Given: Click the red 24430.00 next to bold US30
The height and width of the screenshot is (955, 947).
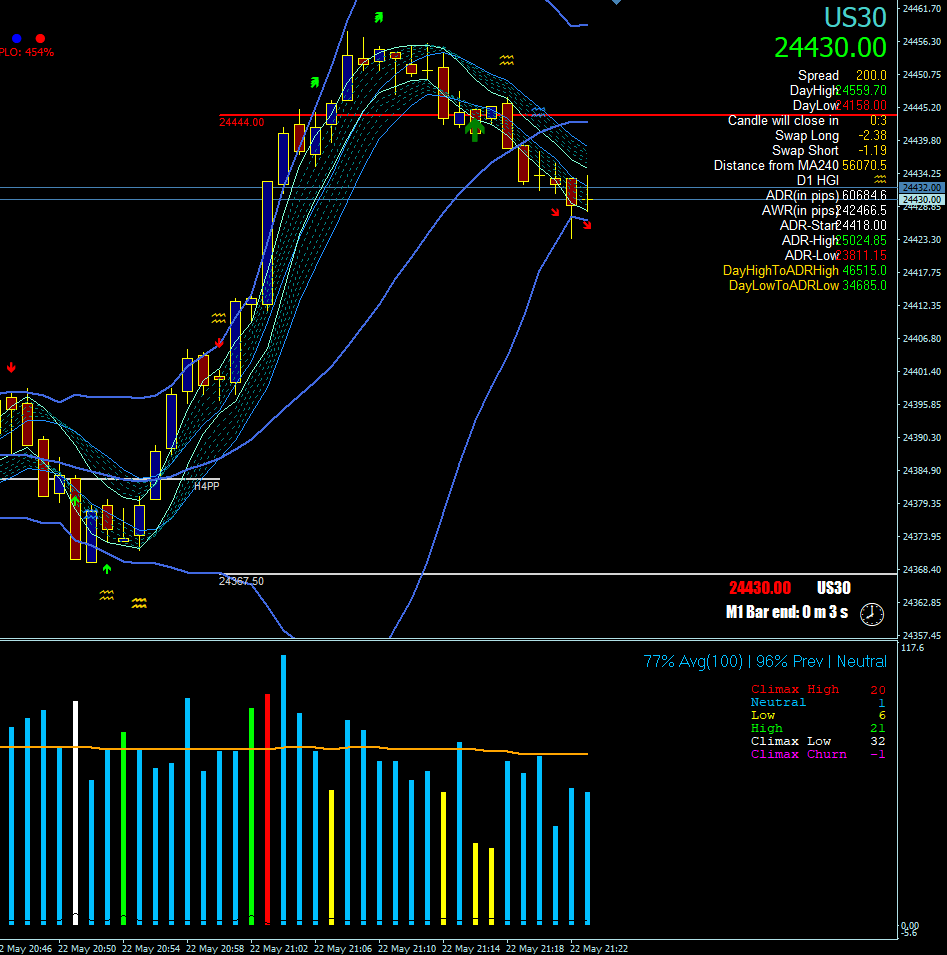Looking at the screenshot, I should pyautogui.click(x=760, y=588).
